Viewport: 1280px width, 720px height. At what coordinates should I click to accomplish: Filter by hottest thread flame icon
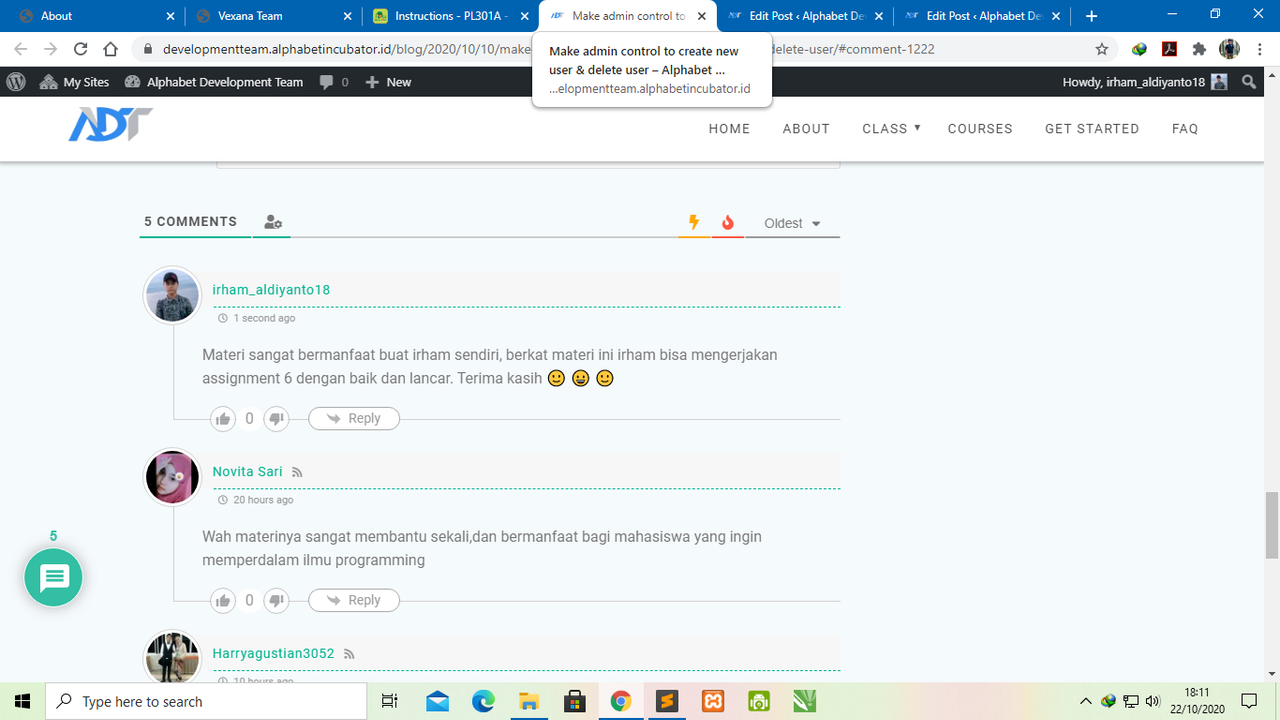click(x=728, y=222)
